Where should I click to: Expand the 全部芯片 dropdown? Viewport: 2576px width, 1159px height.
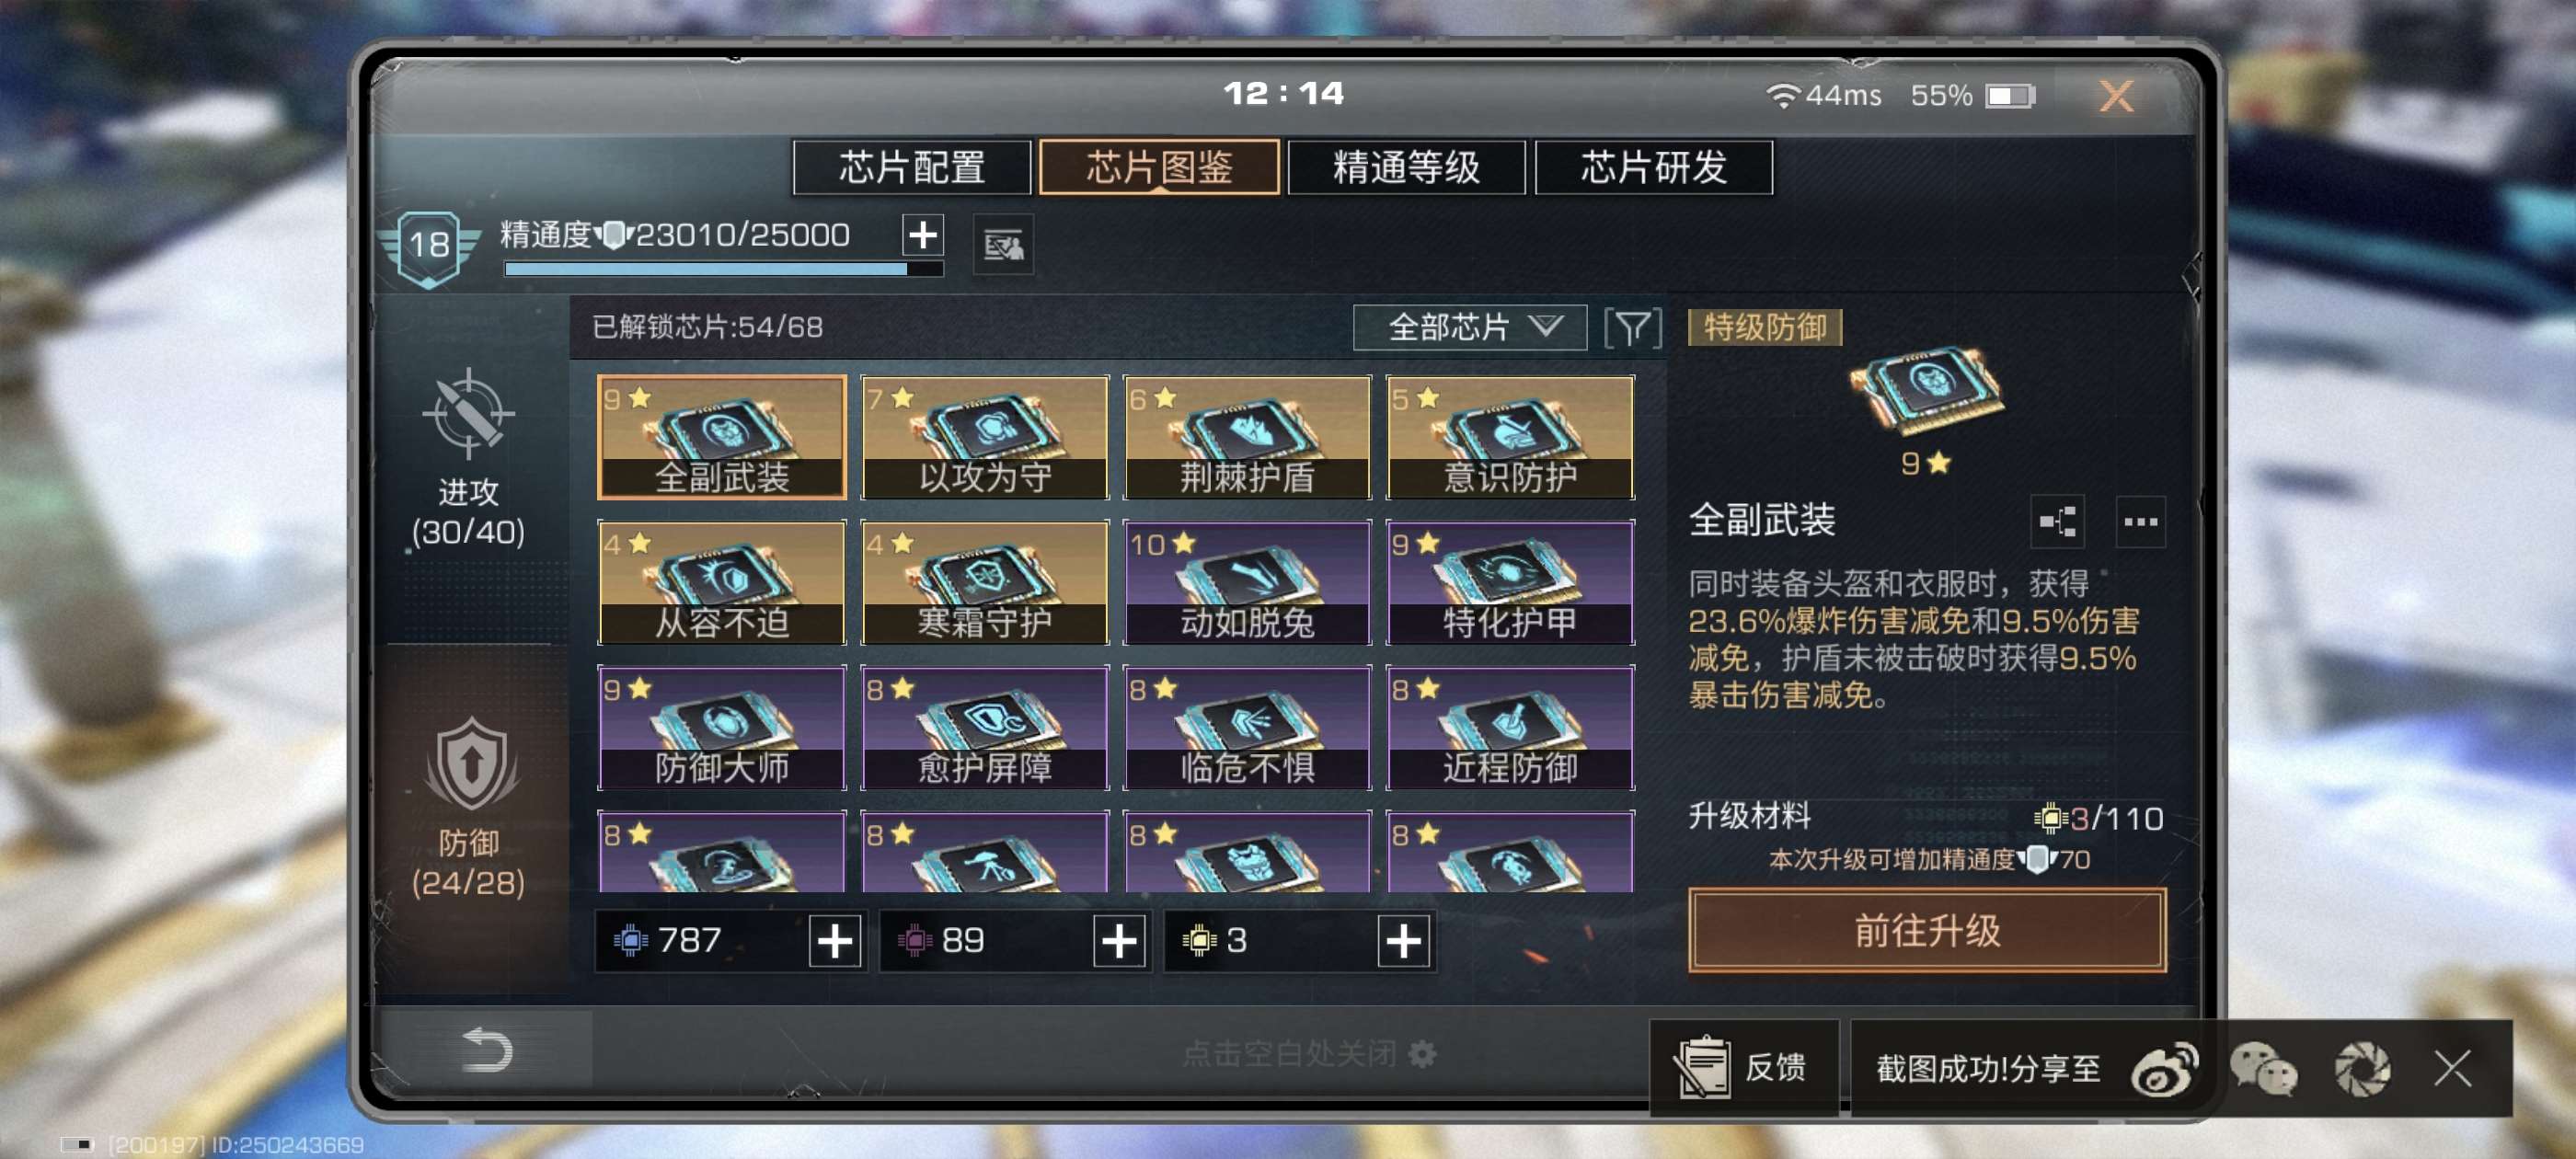click(1469, 327)
